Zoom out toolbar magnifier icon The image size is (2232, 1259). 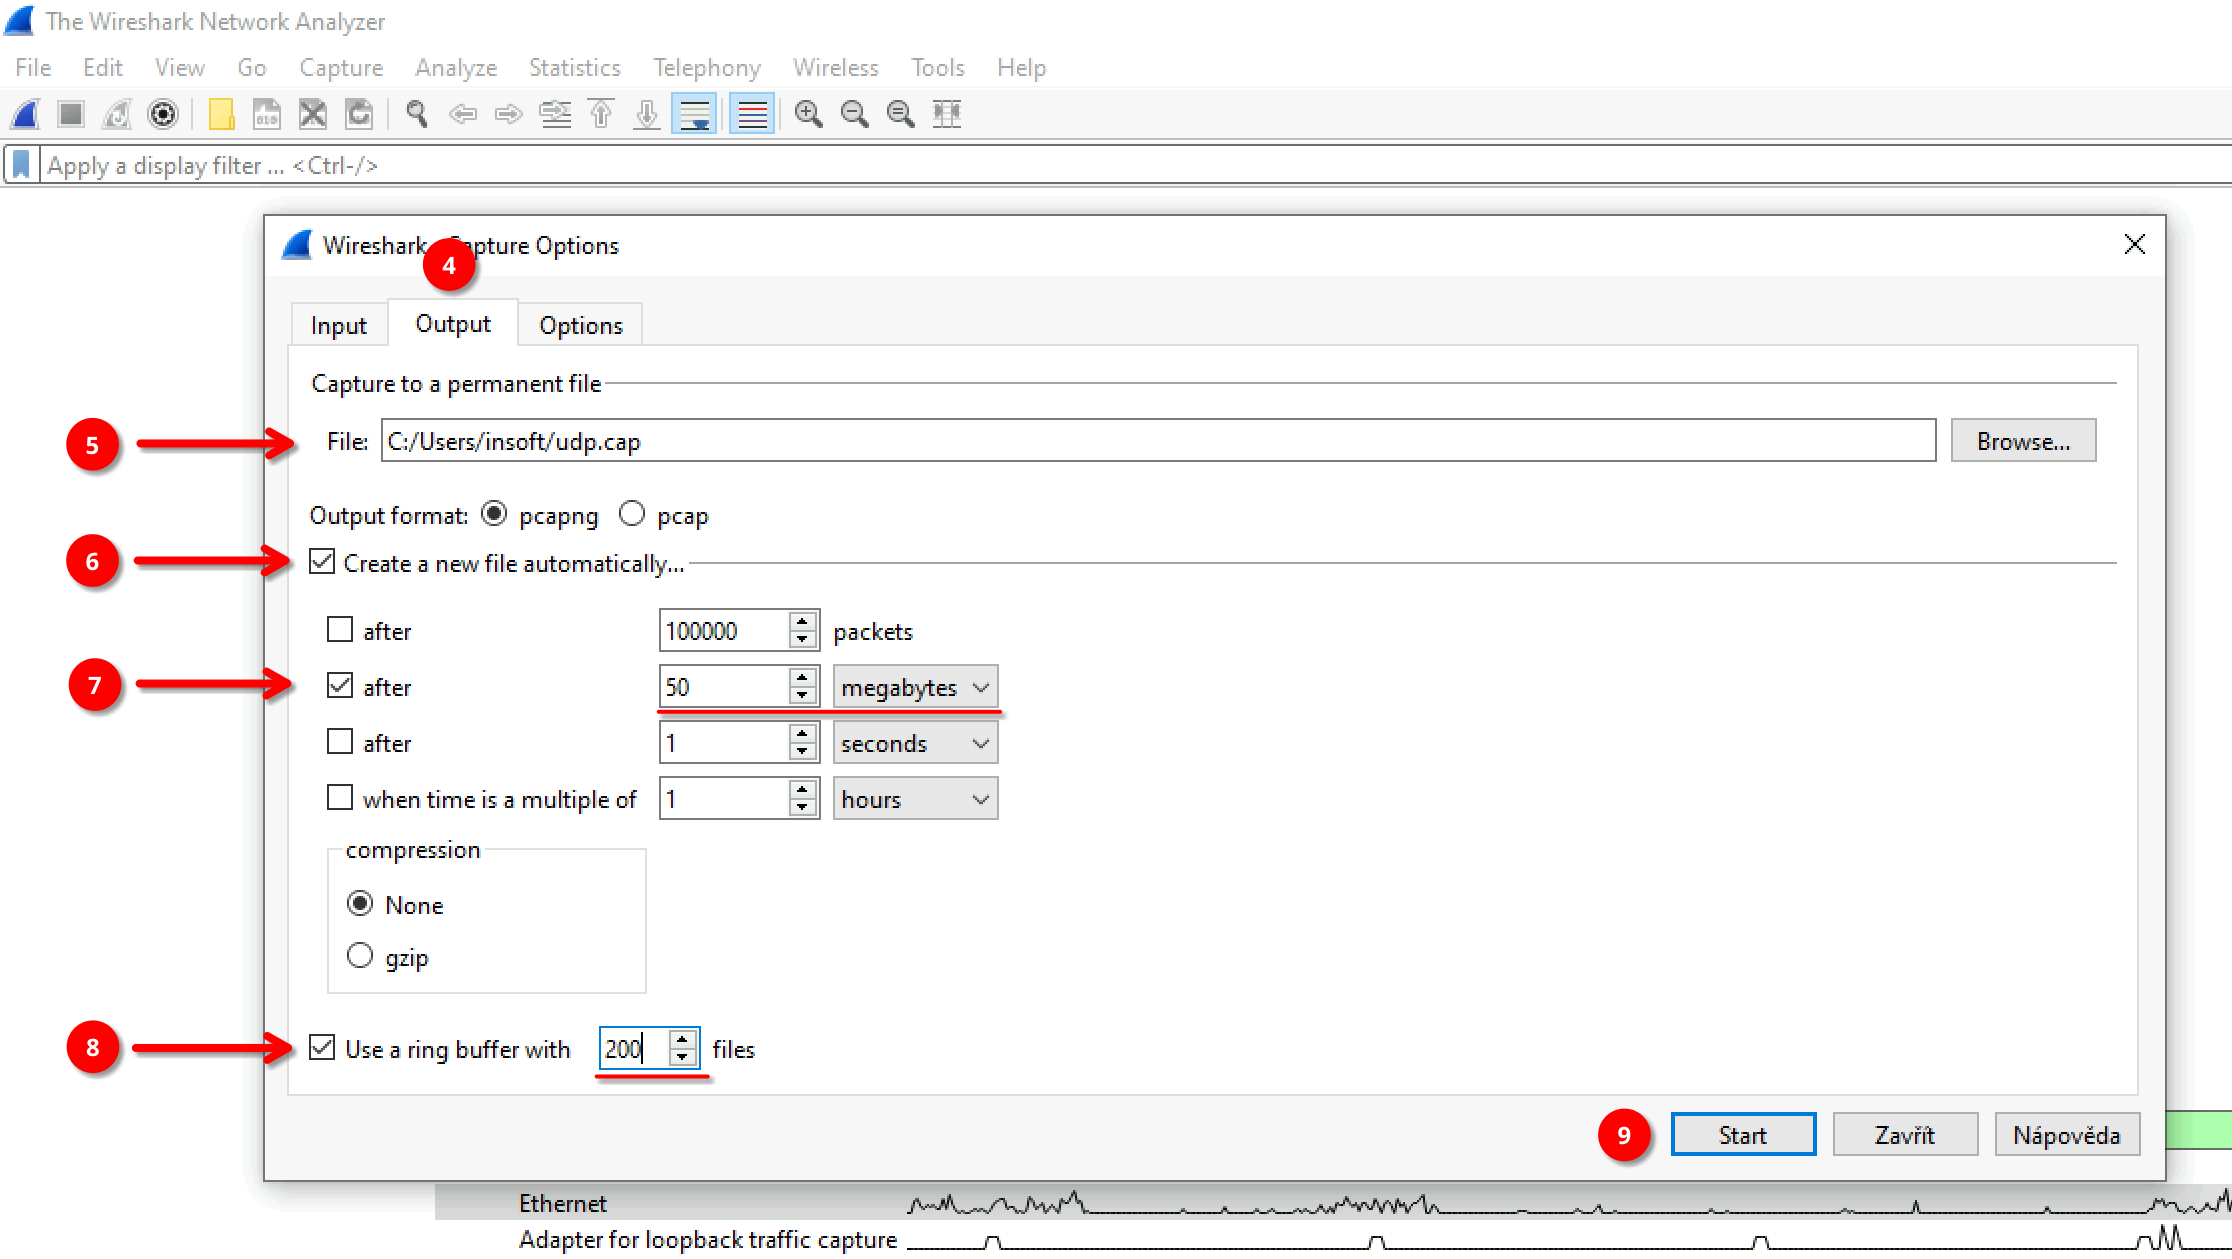coord(854,114)
